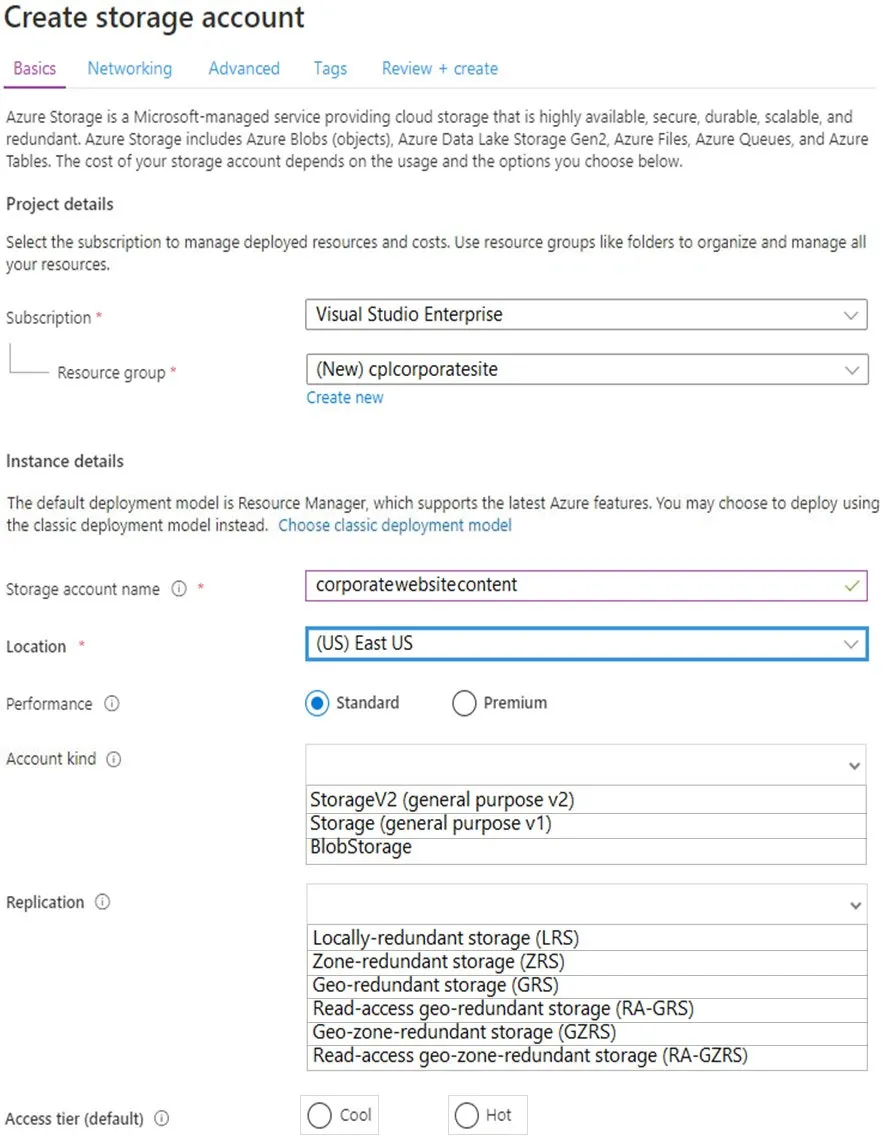Open the Access tier info icon
887x1139 pixels.
point(162,1119)
